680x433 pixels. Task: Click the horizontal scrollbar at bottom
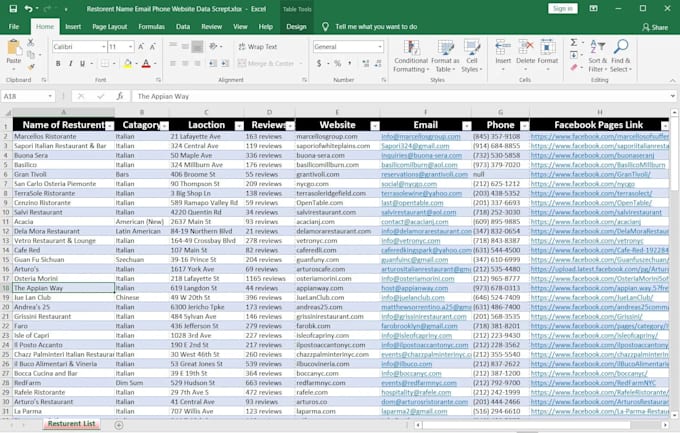coord(526,425)
